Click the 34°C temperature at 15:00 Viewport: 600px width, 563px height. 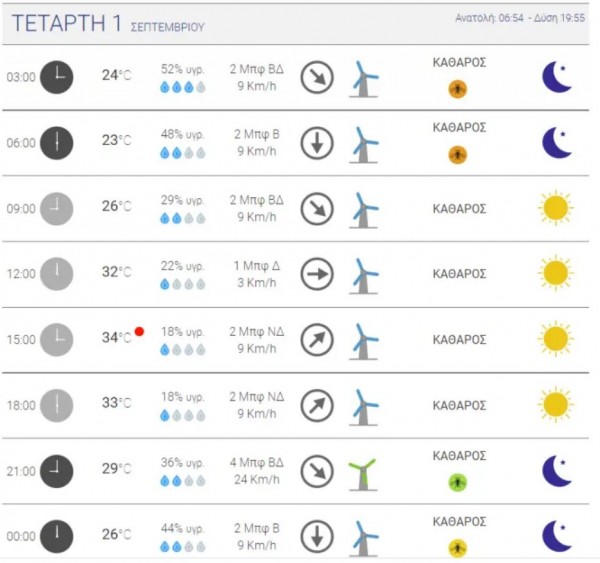click(115, 338)
